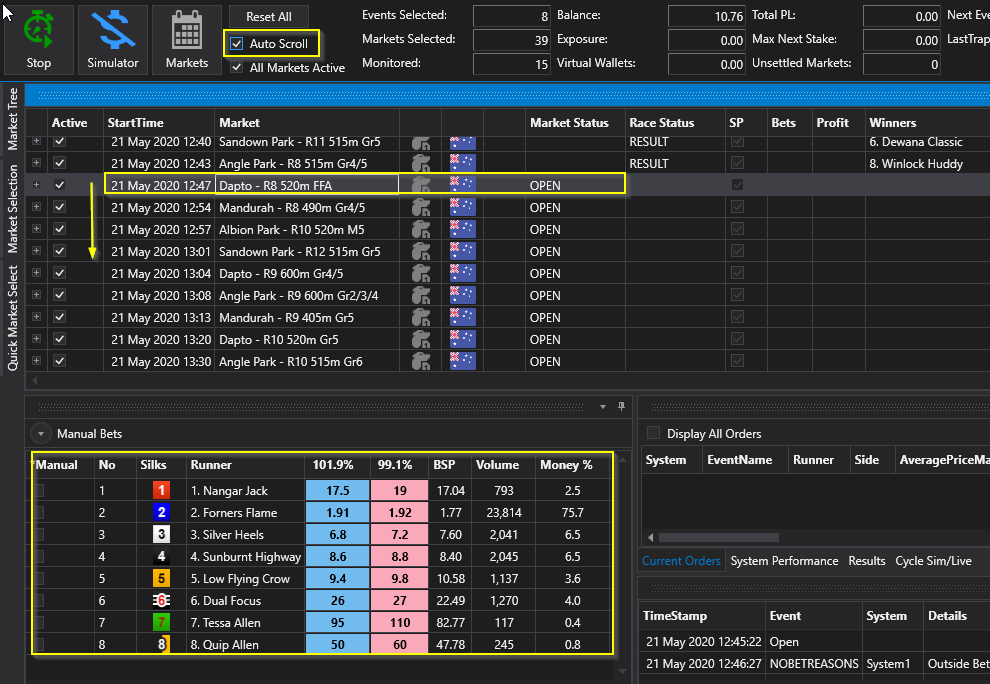Toggle Active checkbox for Dapto R8 520m FFA

60,185
